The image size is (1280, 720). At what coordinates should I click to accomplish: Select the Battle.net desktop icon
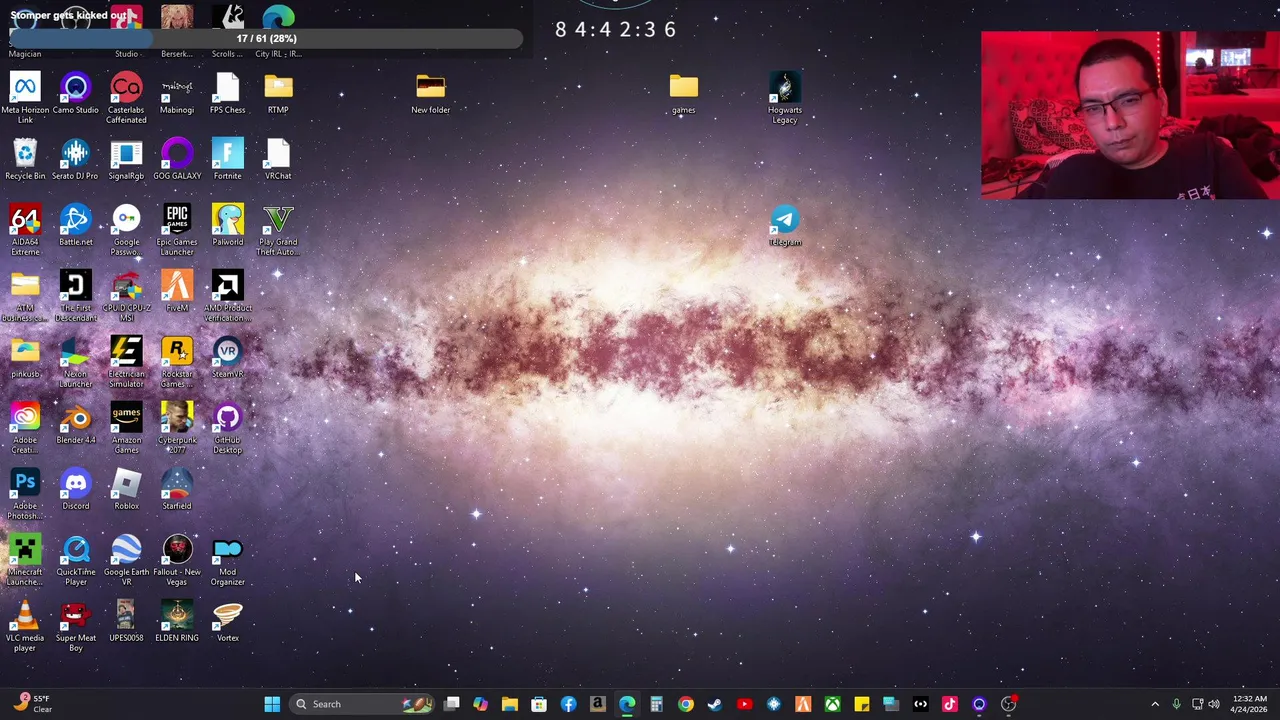pyautogui.click(x=76, y=226)
